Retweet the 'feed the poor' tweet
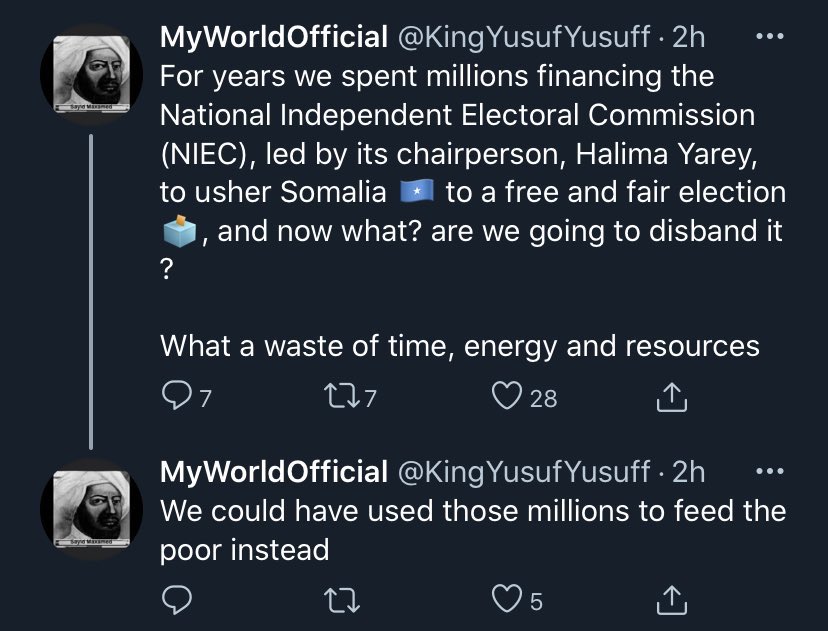 (x=341, y=600)
